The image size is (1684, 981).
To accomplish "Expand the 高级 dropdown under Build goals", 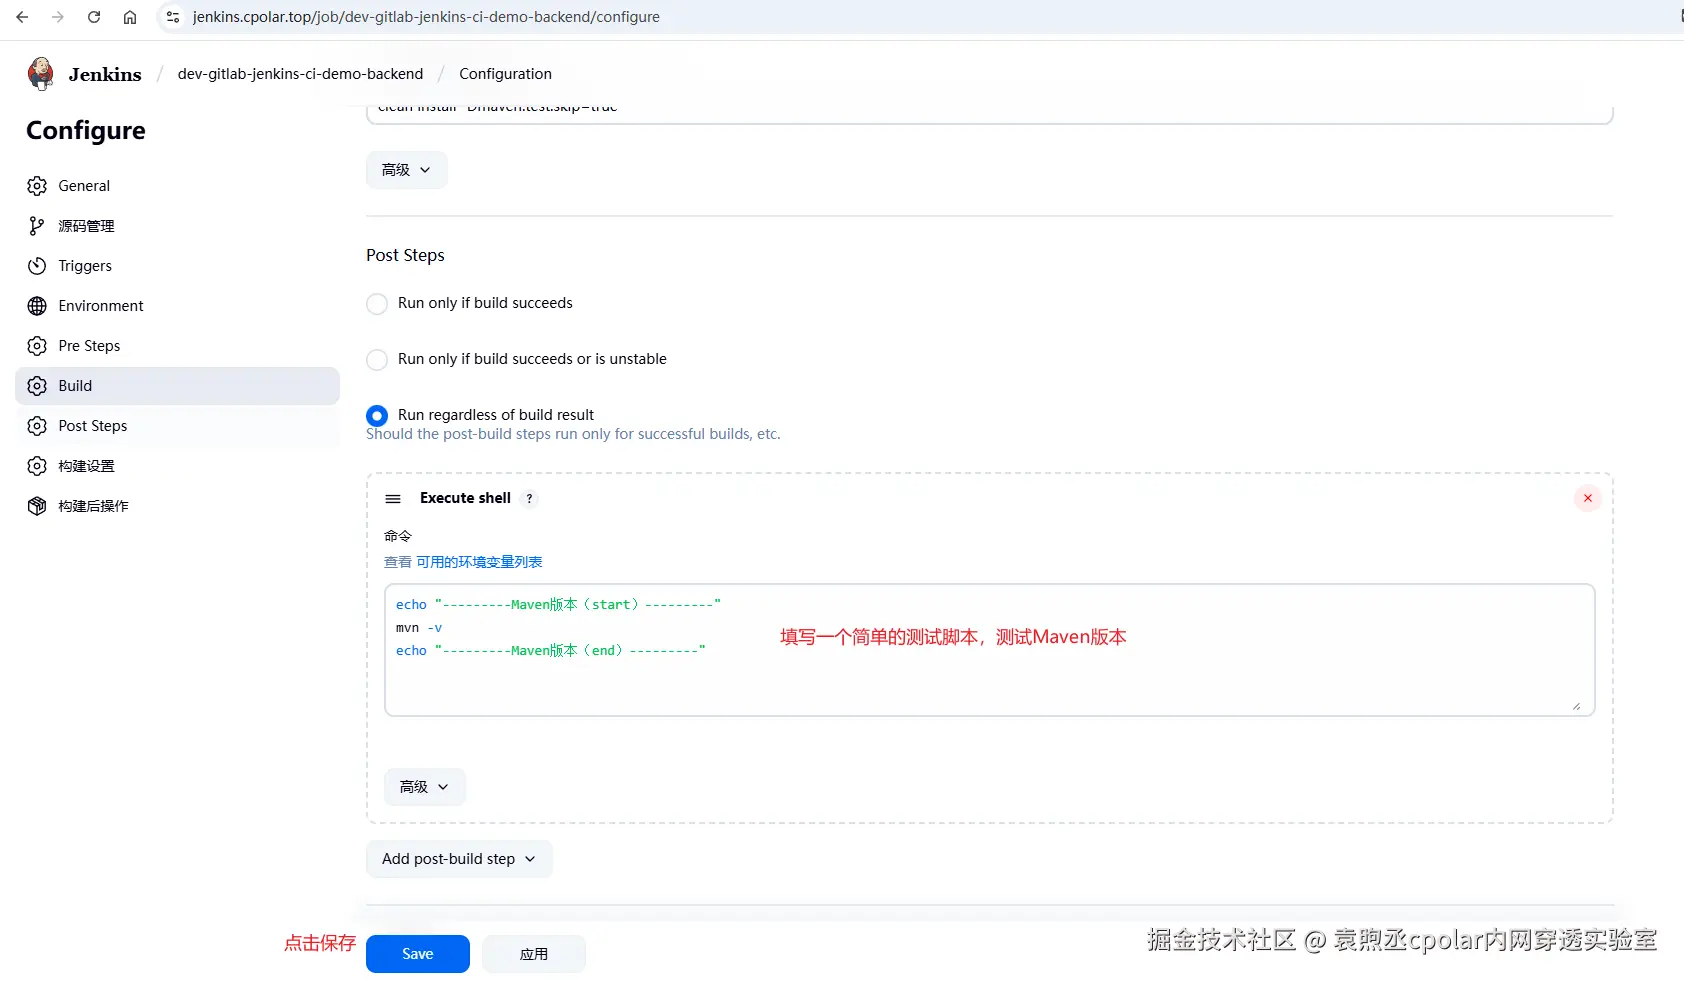I will pyautogui.click(x=406, y=170).
